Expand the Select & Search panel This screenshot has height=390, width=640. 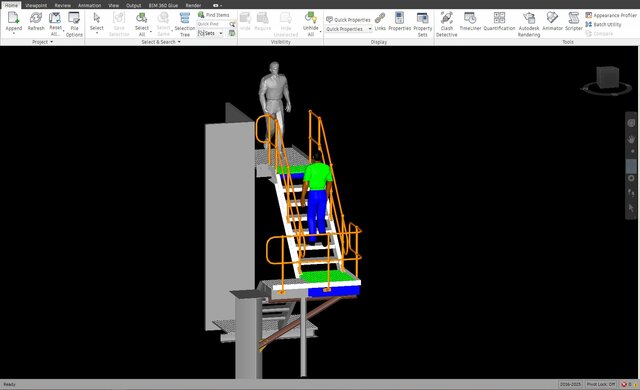point(161,42)
